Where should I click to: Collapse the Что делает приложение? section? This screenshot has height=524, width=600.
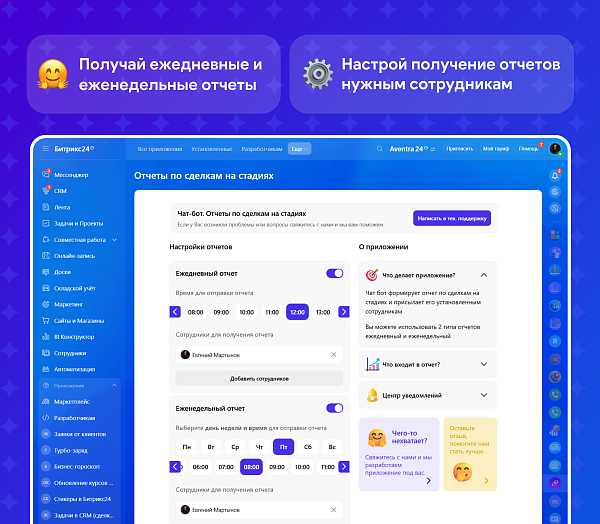[484, 275]
